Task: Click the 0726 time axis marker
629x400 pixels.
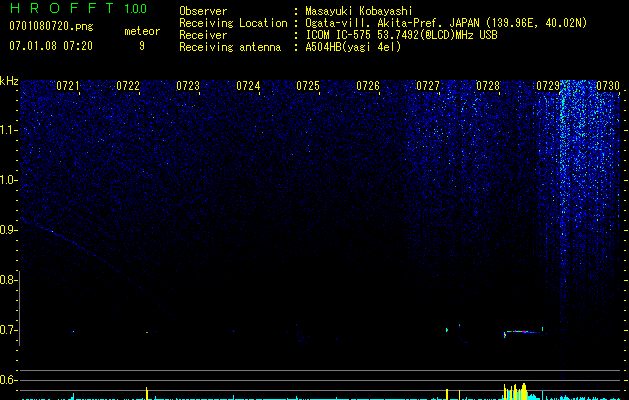Action: pos(368,86)
